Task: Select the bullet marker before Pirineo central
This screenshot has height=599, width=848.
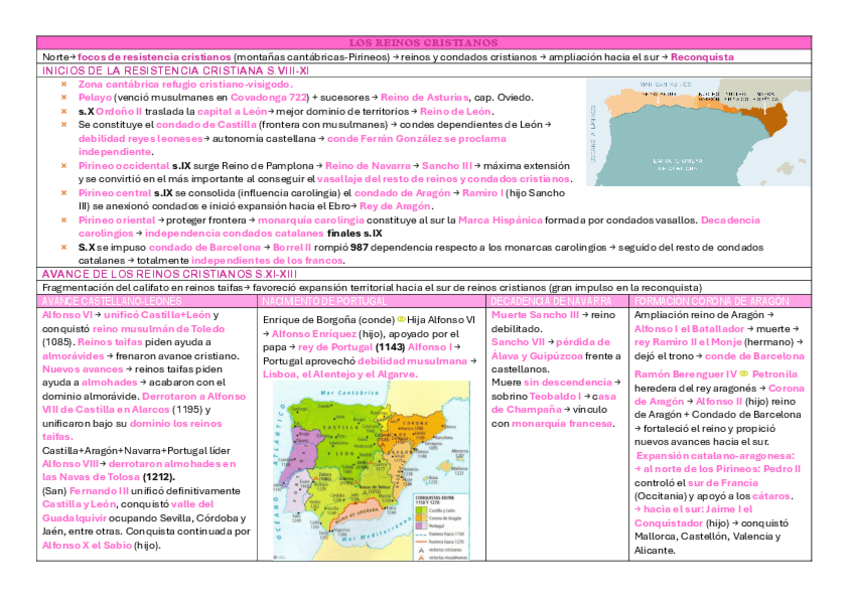Action: click(62, 191)
